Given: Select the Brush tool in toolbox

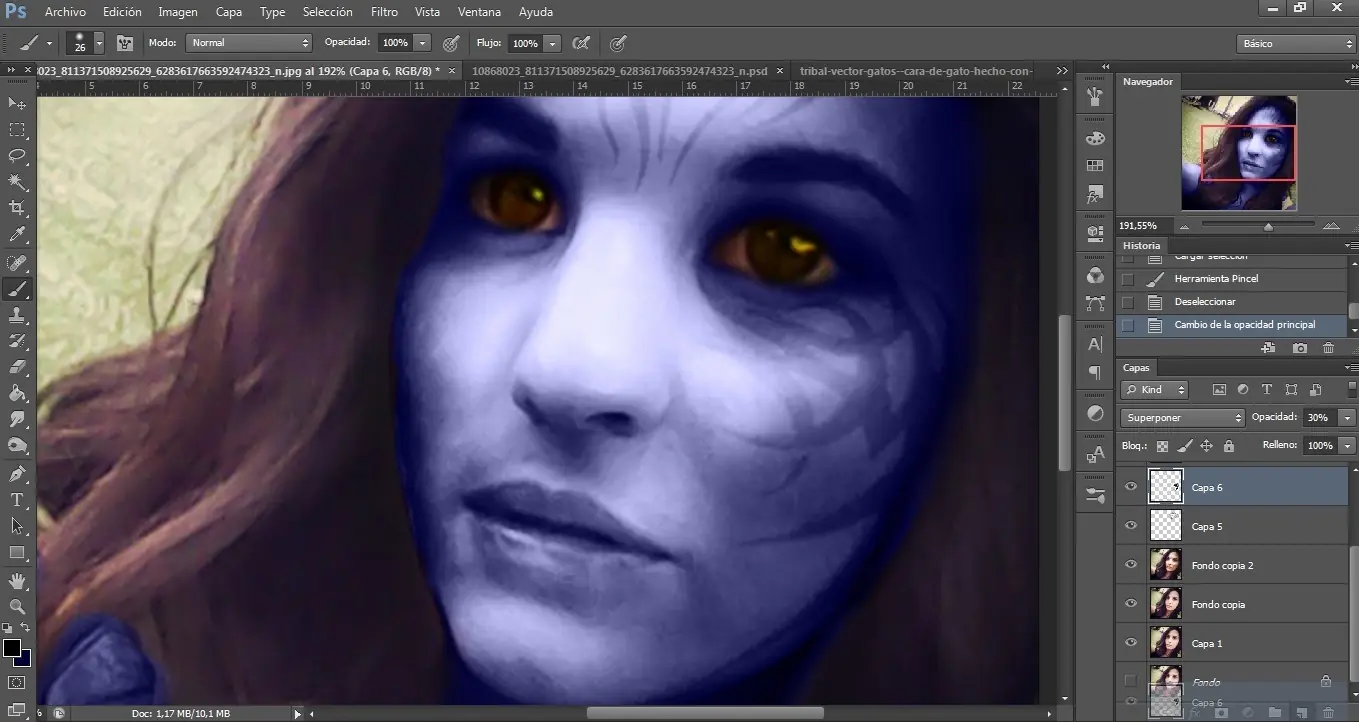Looking at the screenshot, I should pyautogui.click(x=17, y=289).
